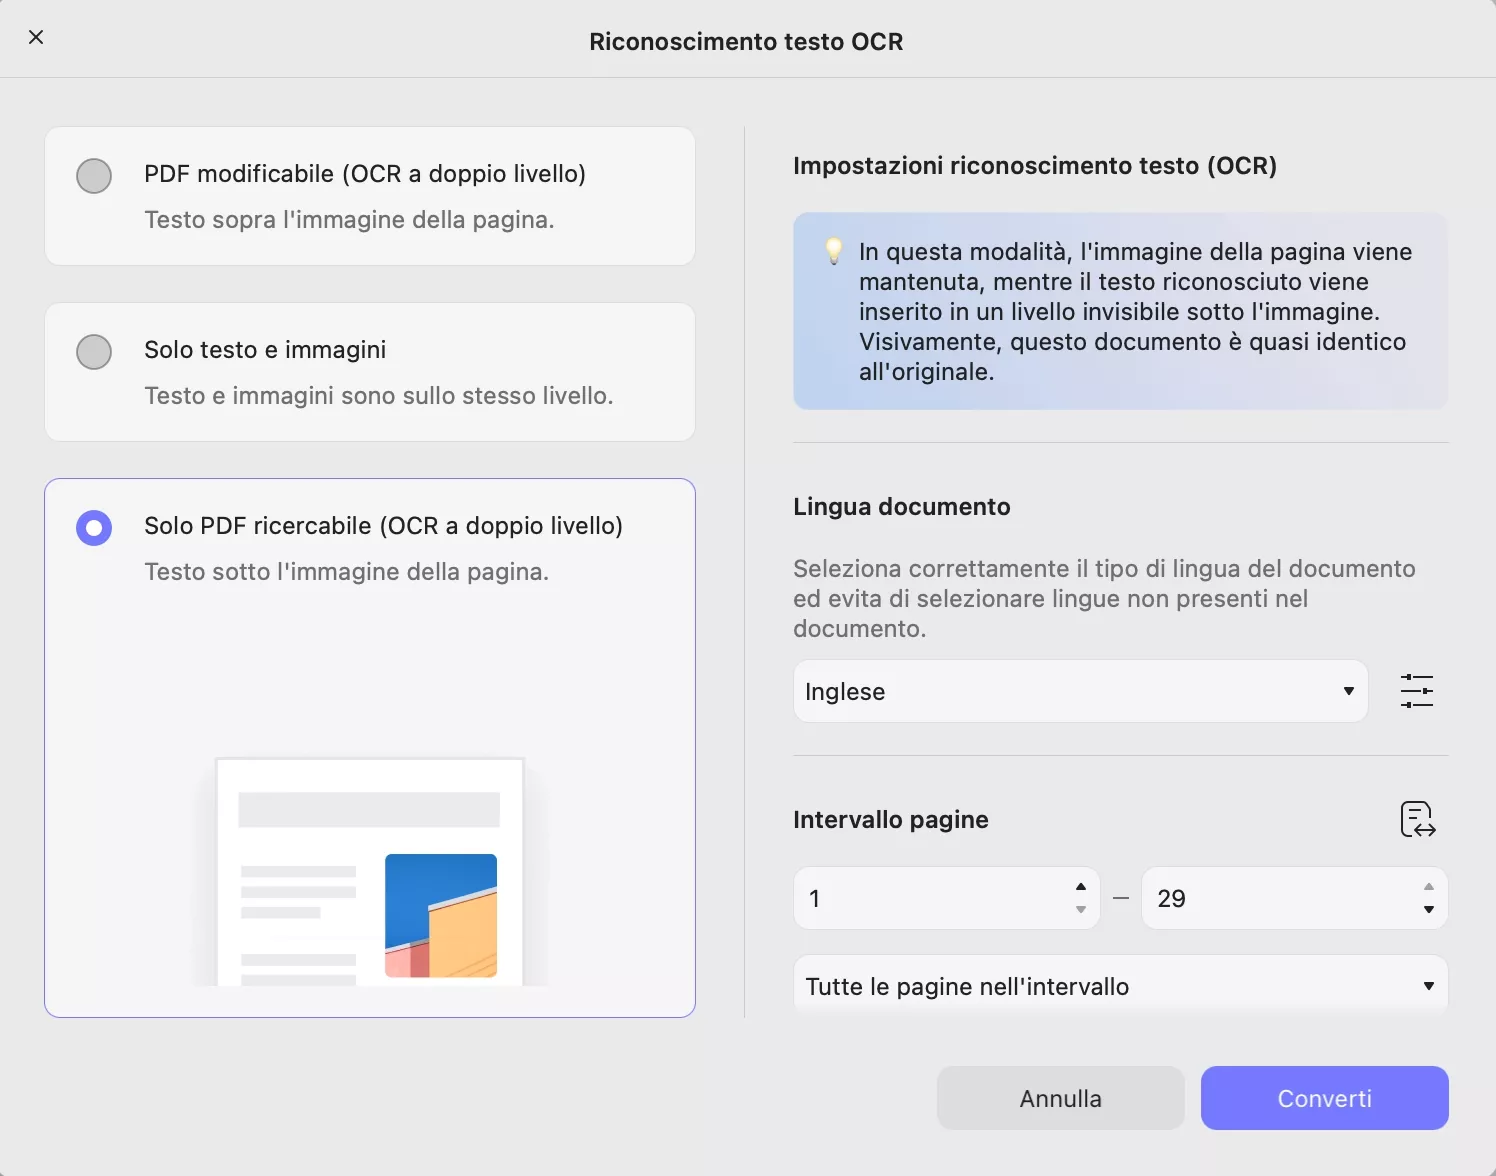The image size is (1496, 1176).
Task: Click the page range document icon
Action: pos(1417,819)
